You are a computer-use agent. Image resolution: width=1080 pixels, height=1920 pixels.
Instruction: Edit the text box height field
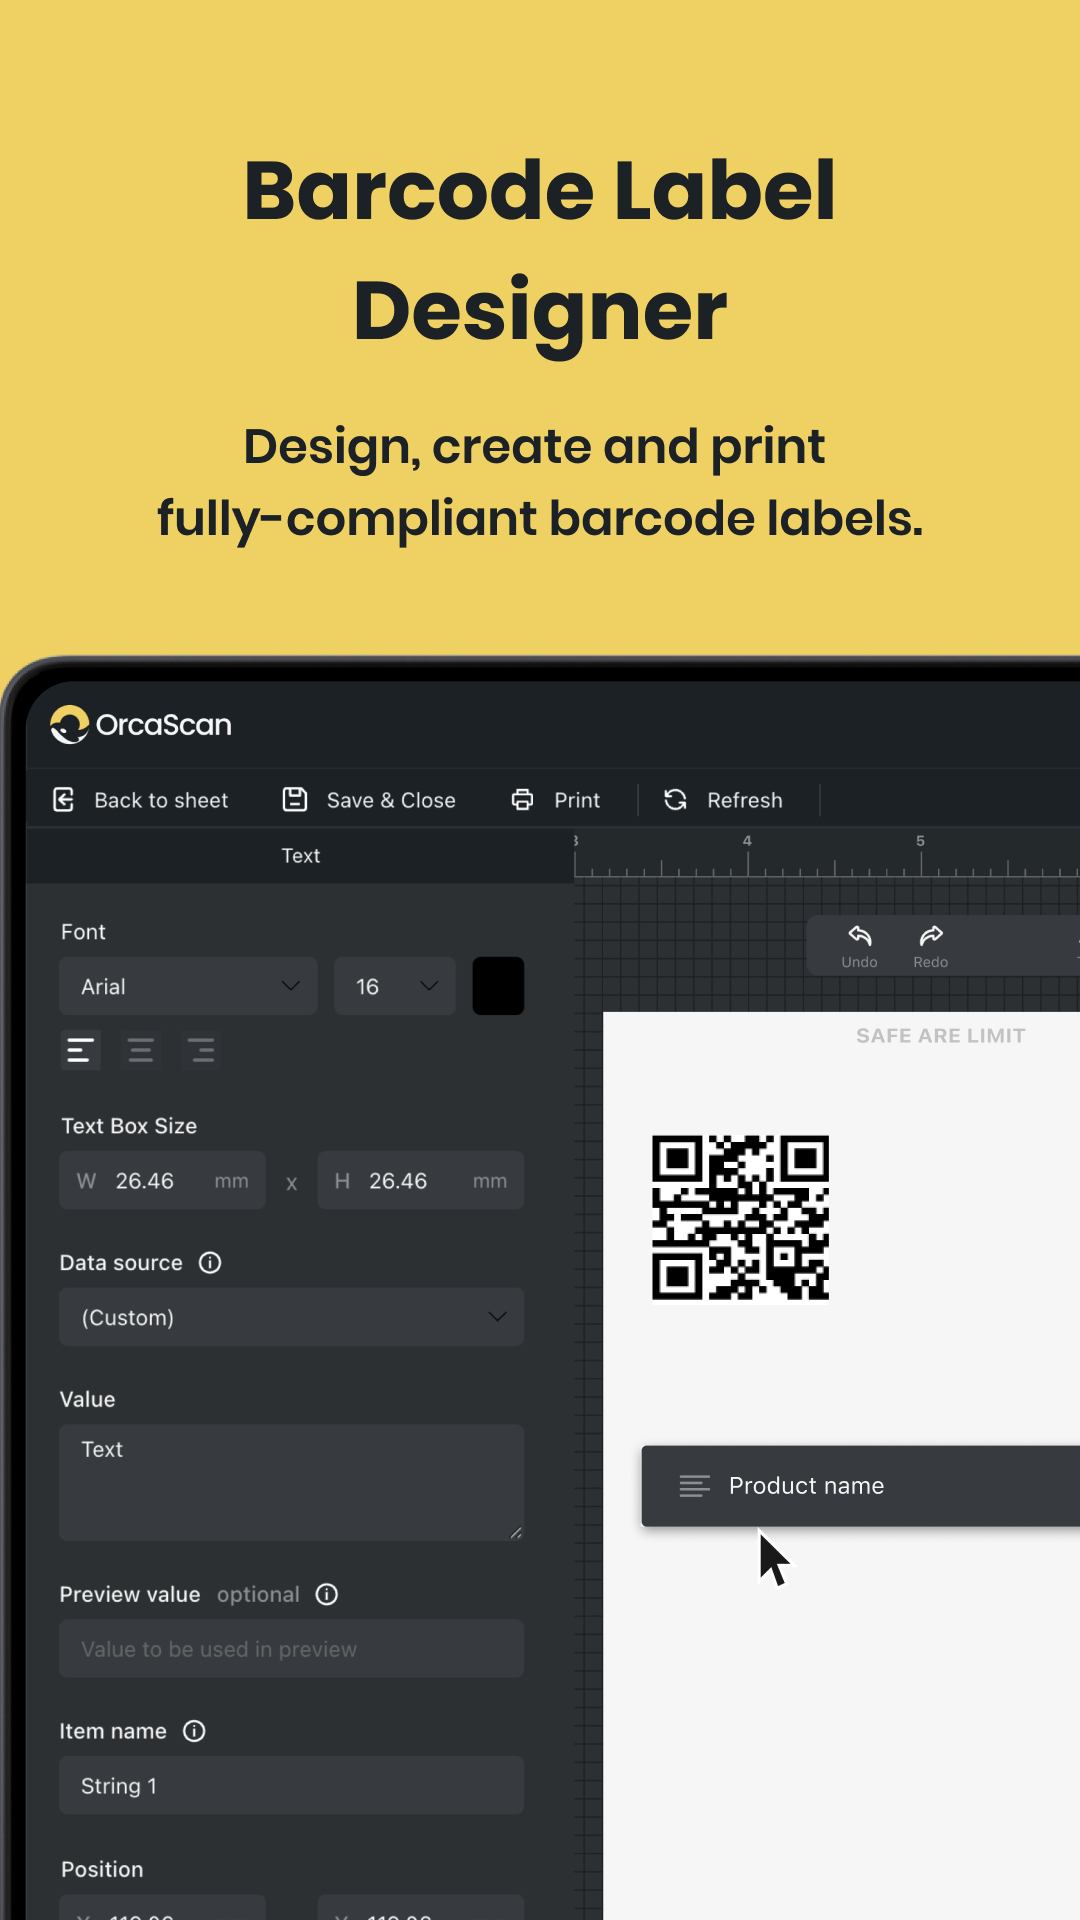pos(421,1181)
